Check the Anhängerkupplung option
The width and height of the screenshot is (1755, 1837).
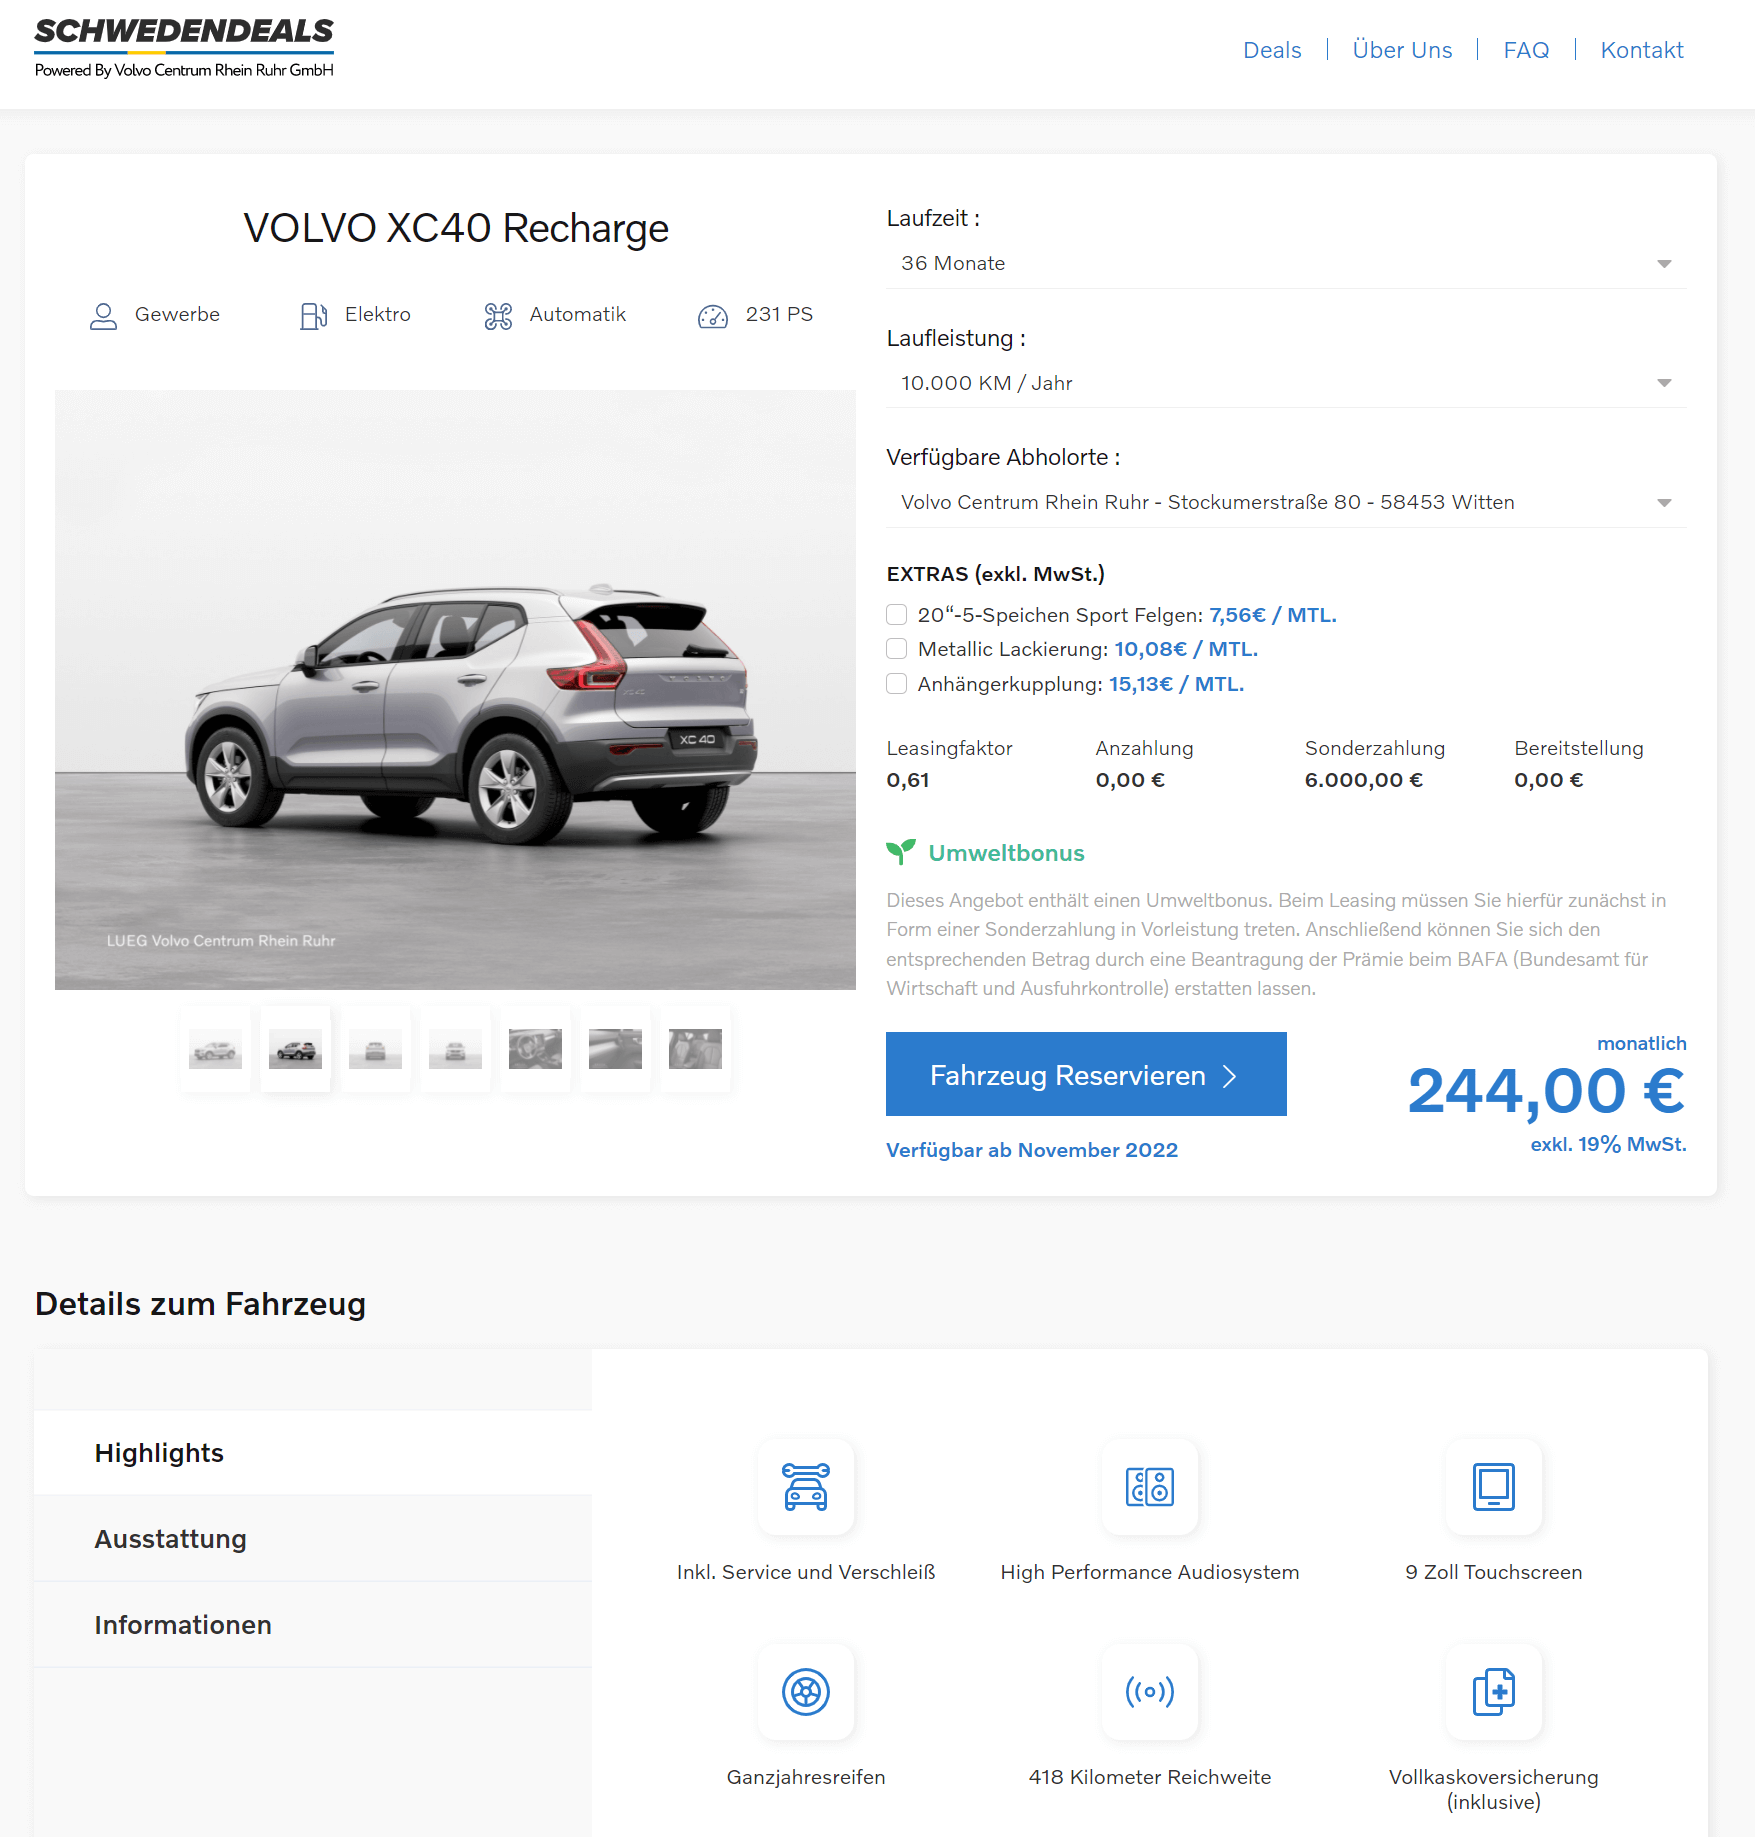[x=897, y=684]
